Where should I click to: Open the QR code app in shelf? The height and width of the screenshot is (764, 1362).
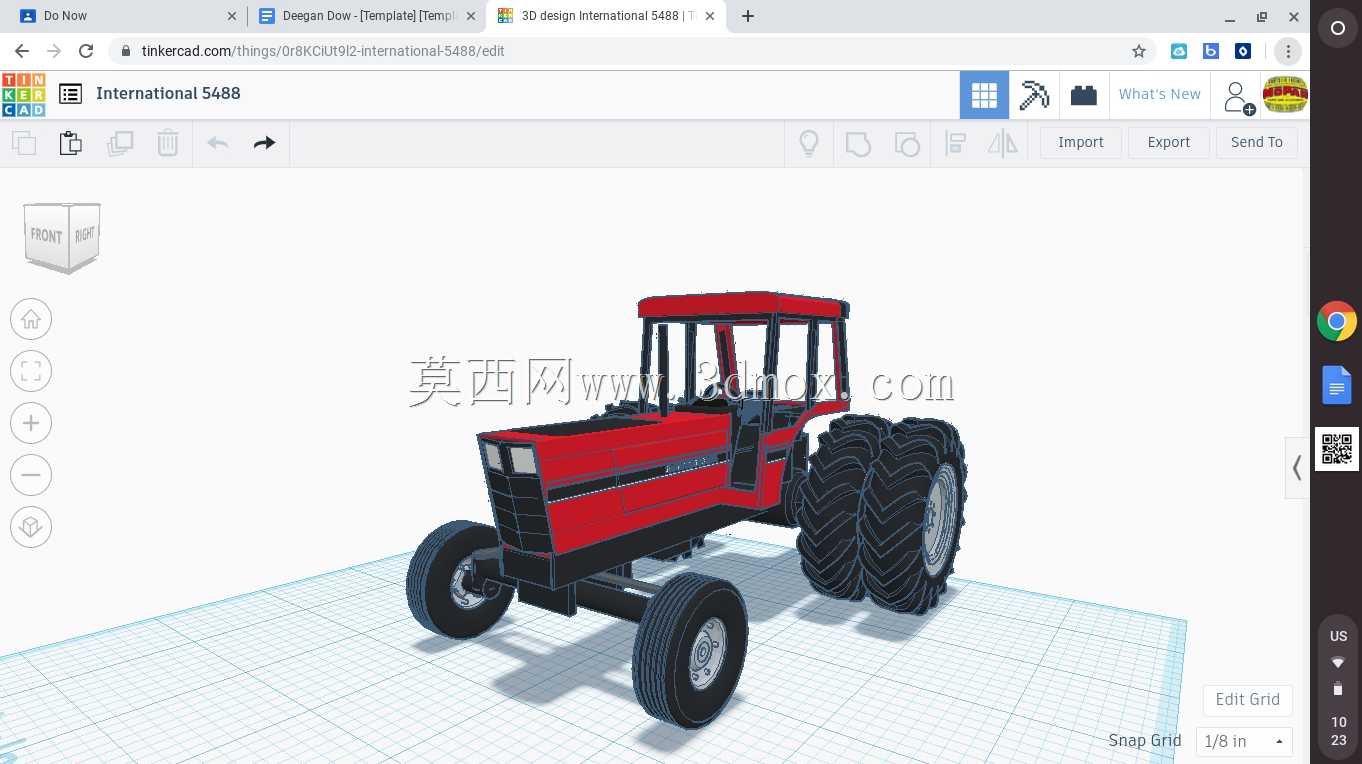click(x=1337, y=449)
